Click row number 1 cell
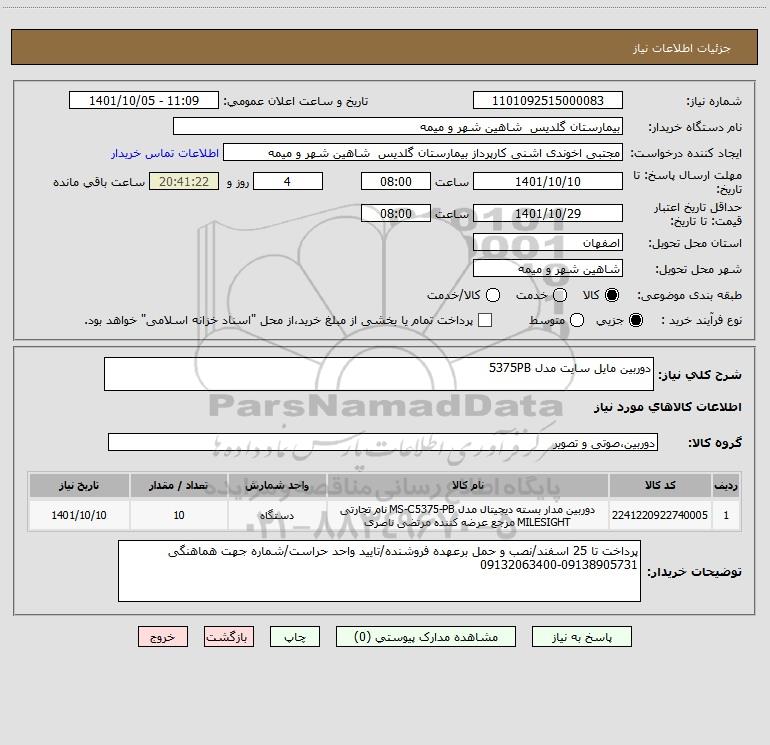The image size is (770, 745). [x=726, y=515]
